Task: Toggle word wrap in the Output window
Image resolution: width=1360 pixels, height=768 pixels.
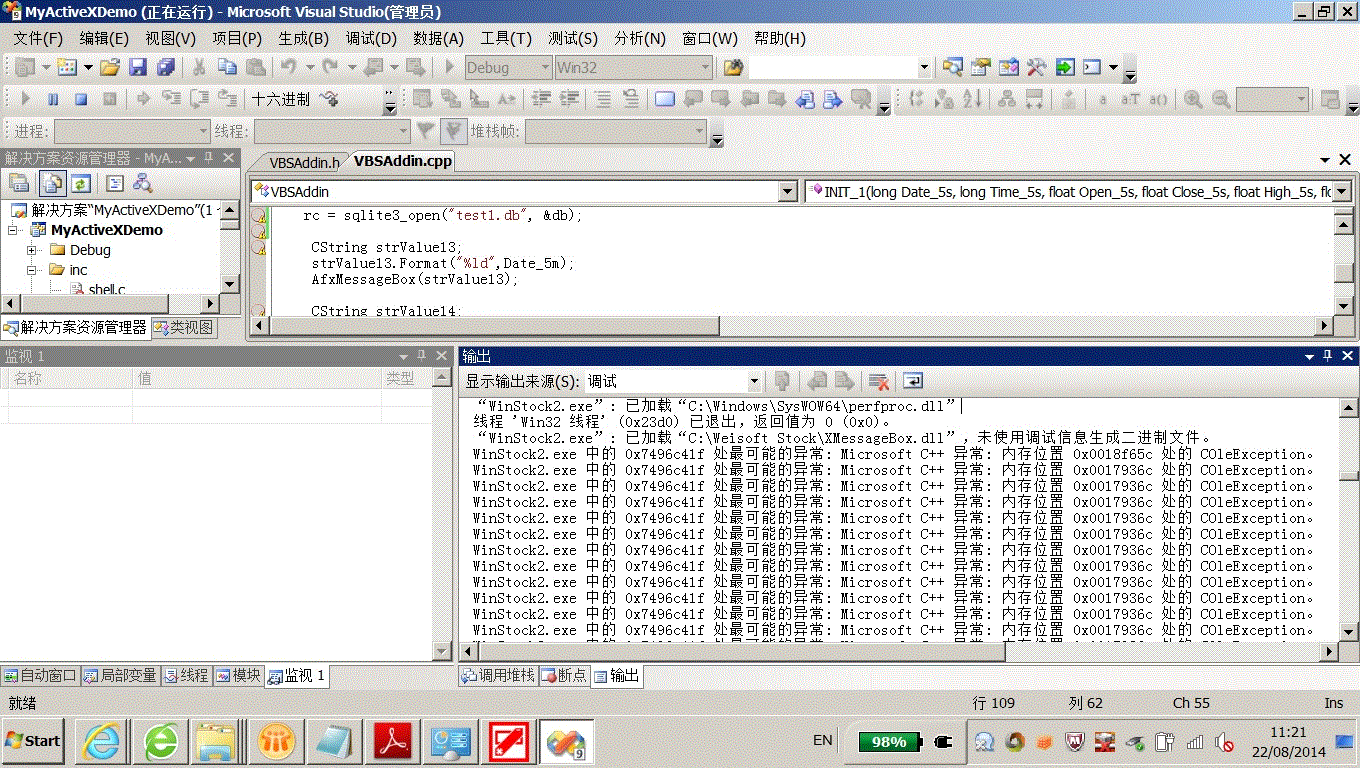Action: click(912, 381)
